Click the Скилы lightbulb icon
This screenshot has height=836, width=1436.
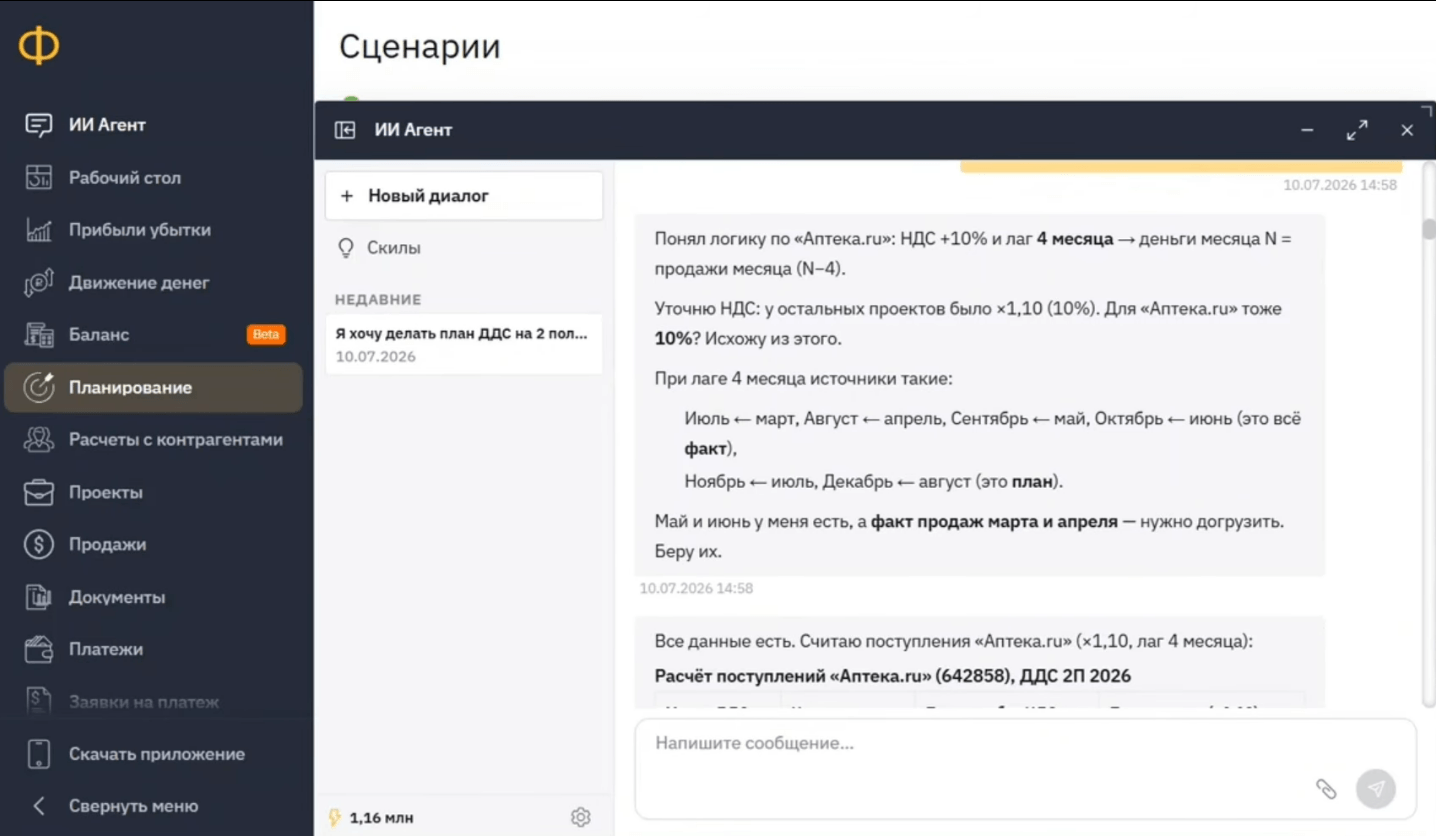346,248
